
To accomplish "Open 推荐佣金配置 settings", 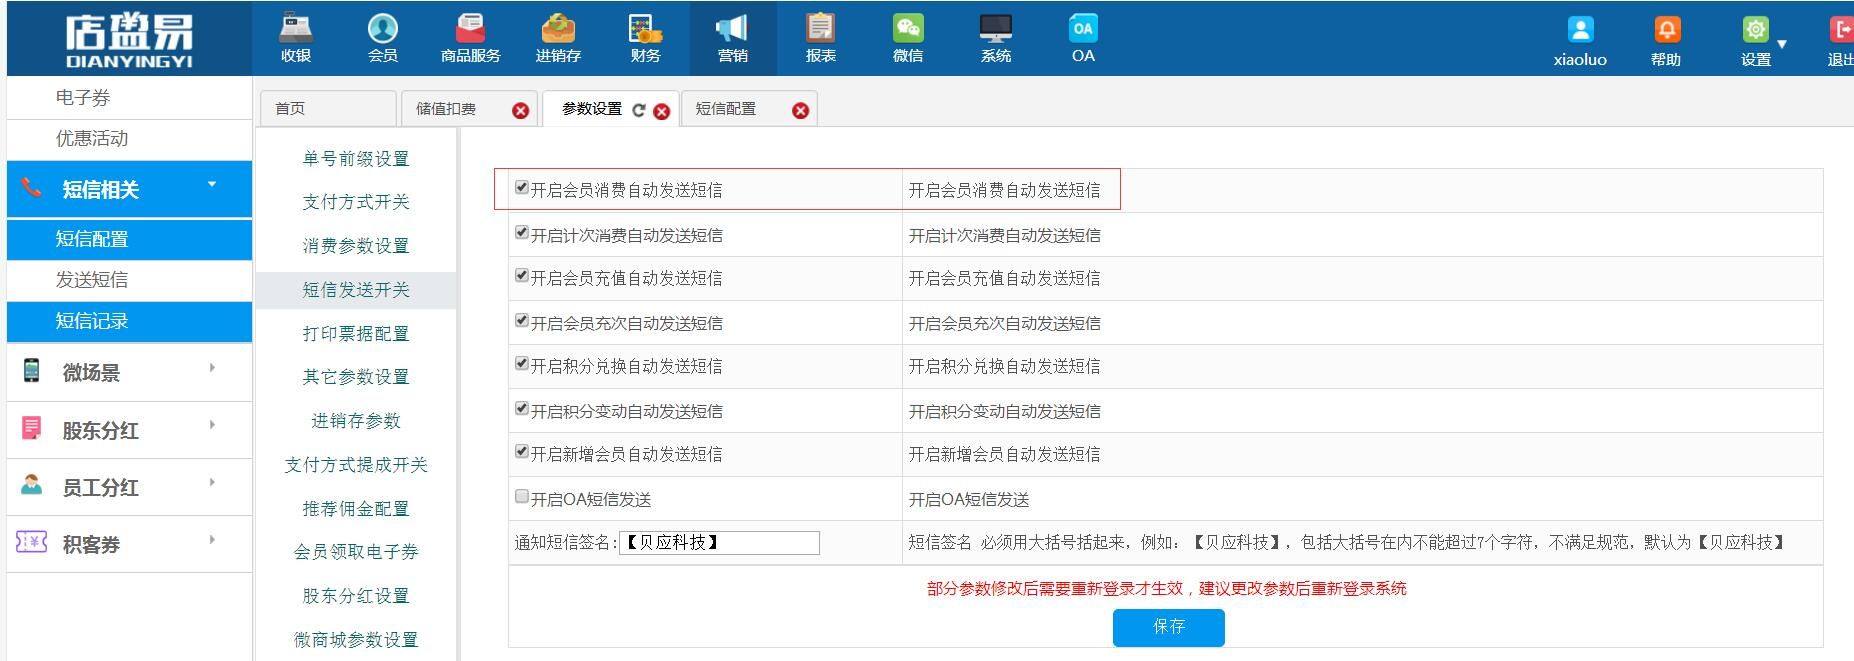I will 356,509.
